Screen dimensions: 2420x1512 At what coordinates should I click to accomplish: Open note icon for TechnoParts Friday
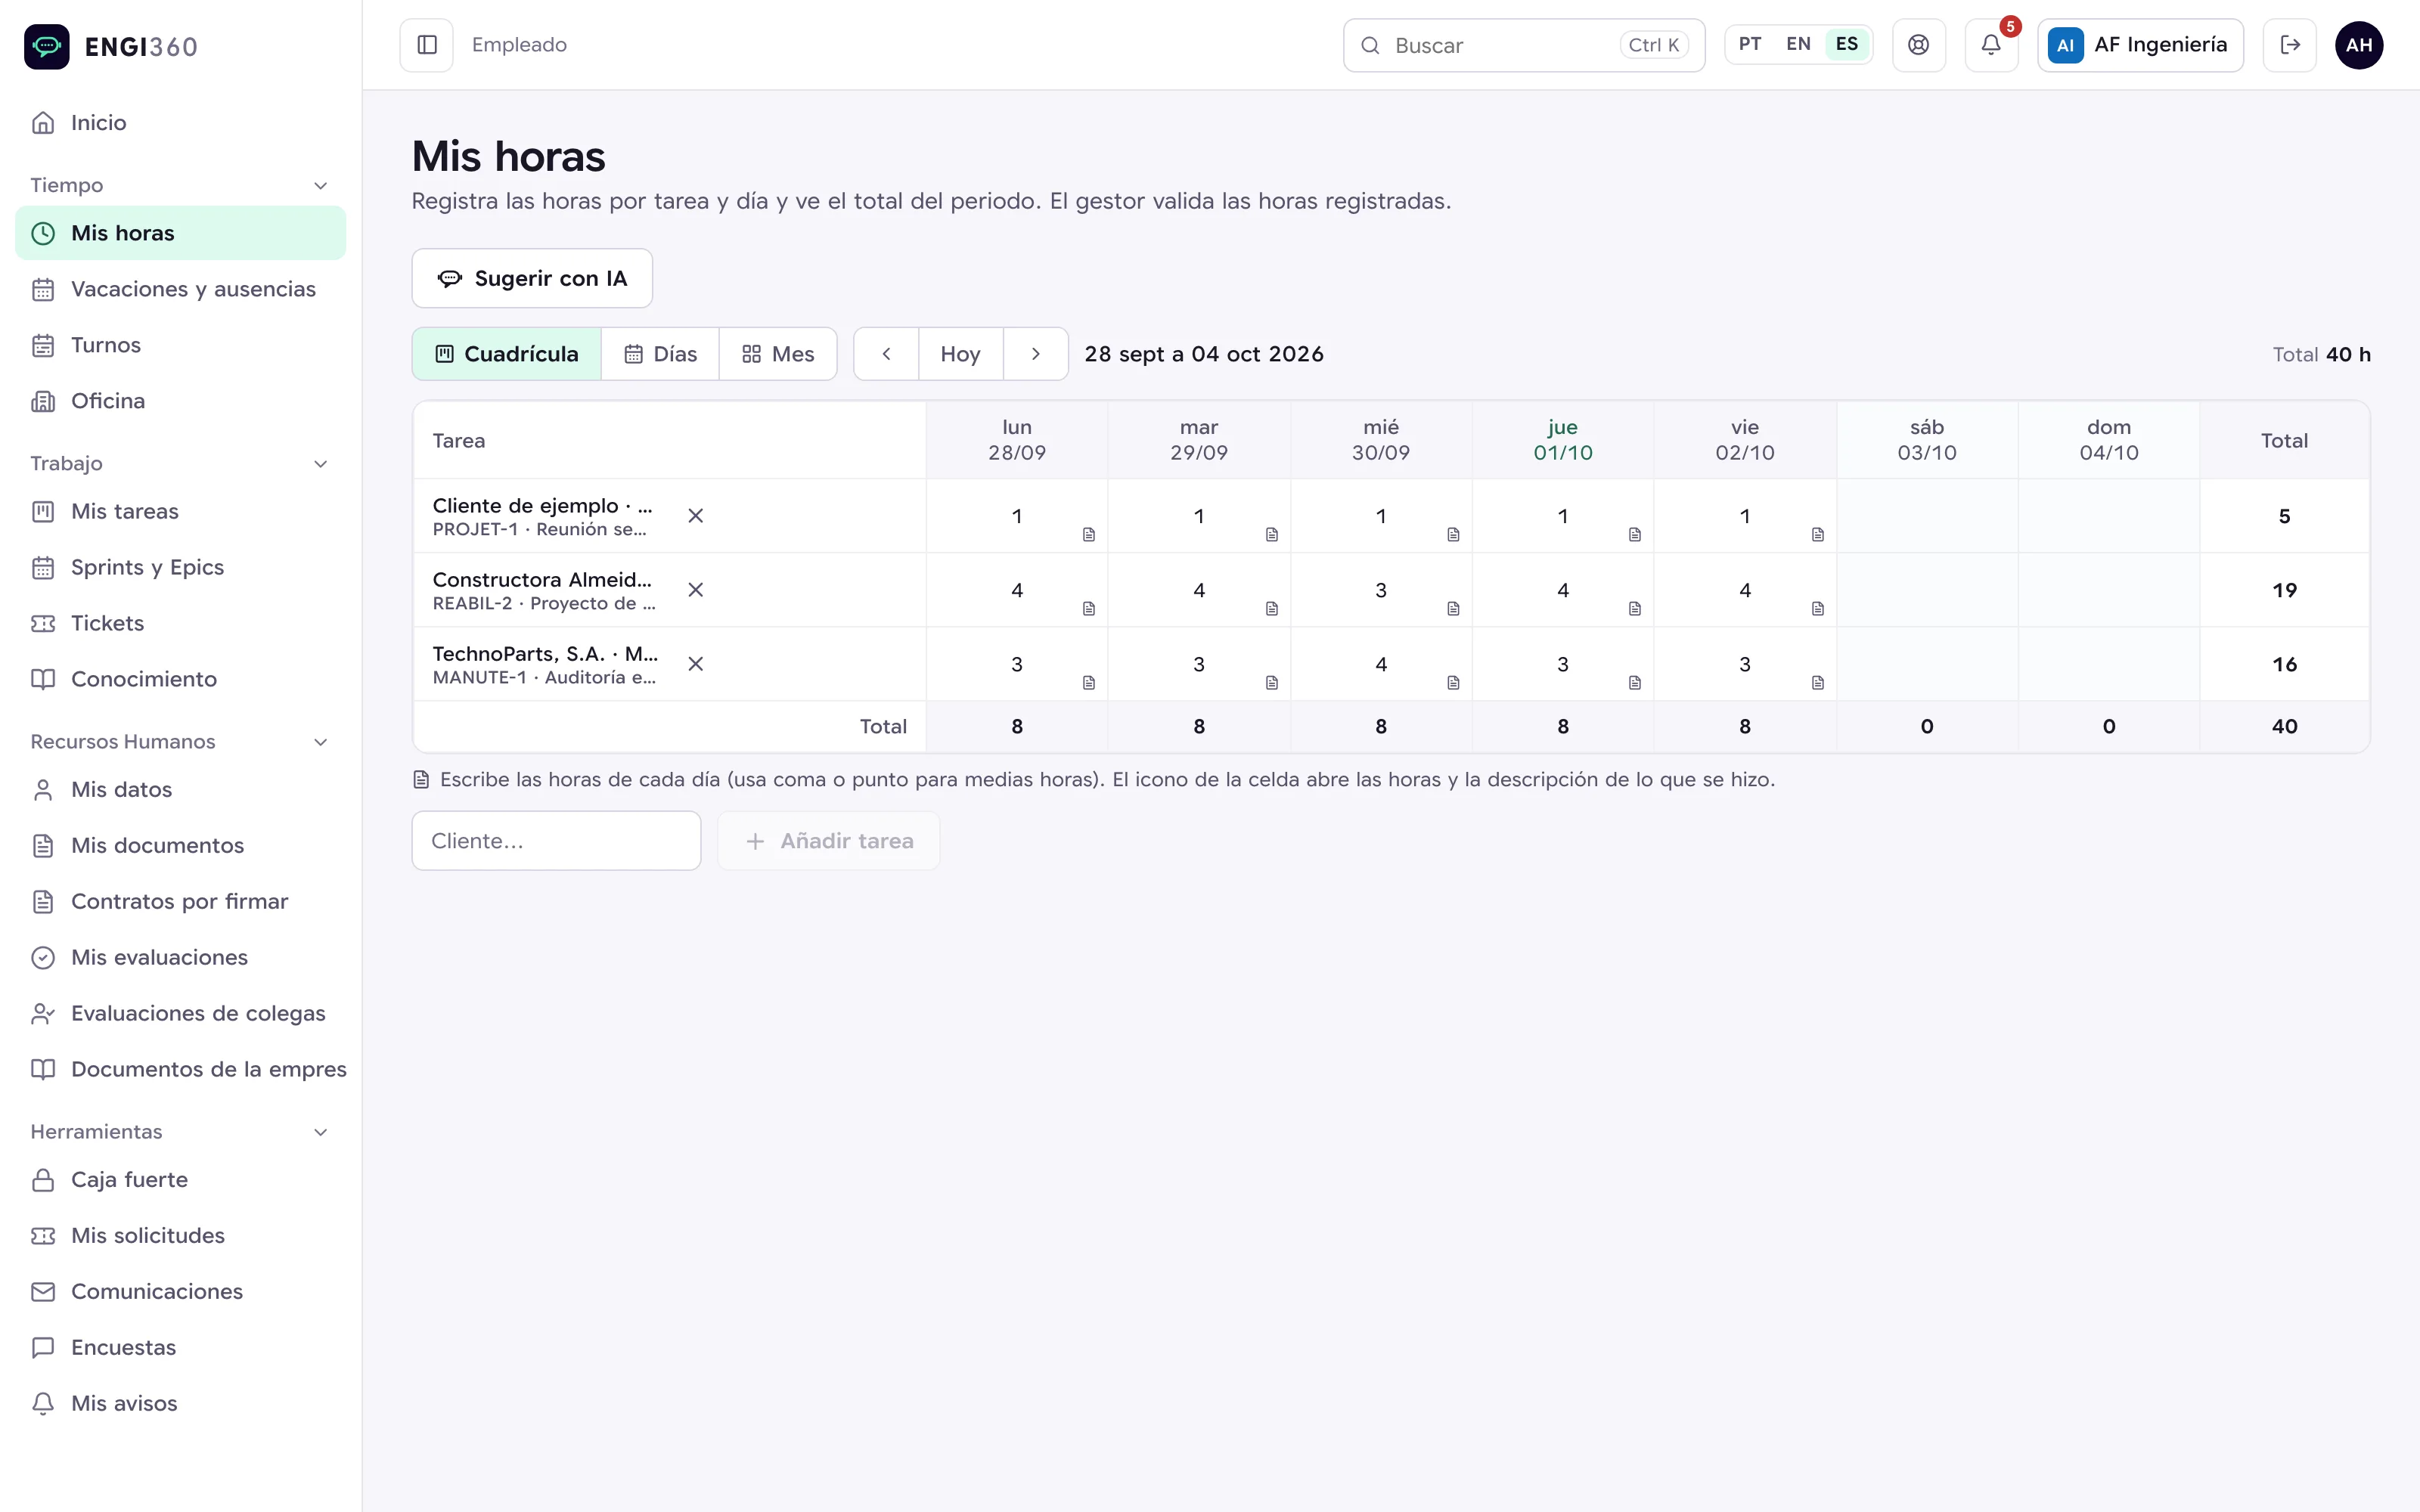(x=1818, y=683)
